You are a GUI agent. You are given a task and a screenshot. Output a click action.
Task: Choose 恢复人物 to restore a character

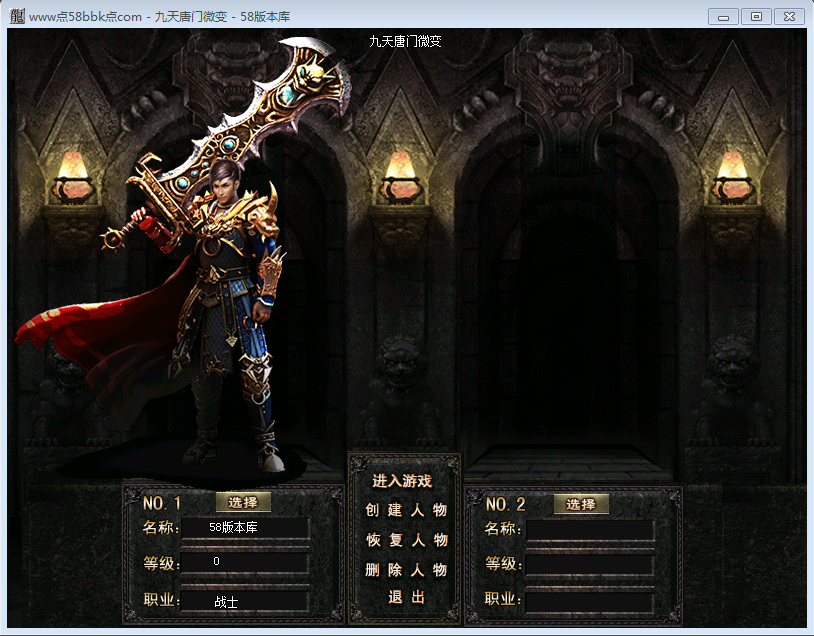tap(406, 540)
